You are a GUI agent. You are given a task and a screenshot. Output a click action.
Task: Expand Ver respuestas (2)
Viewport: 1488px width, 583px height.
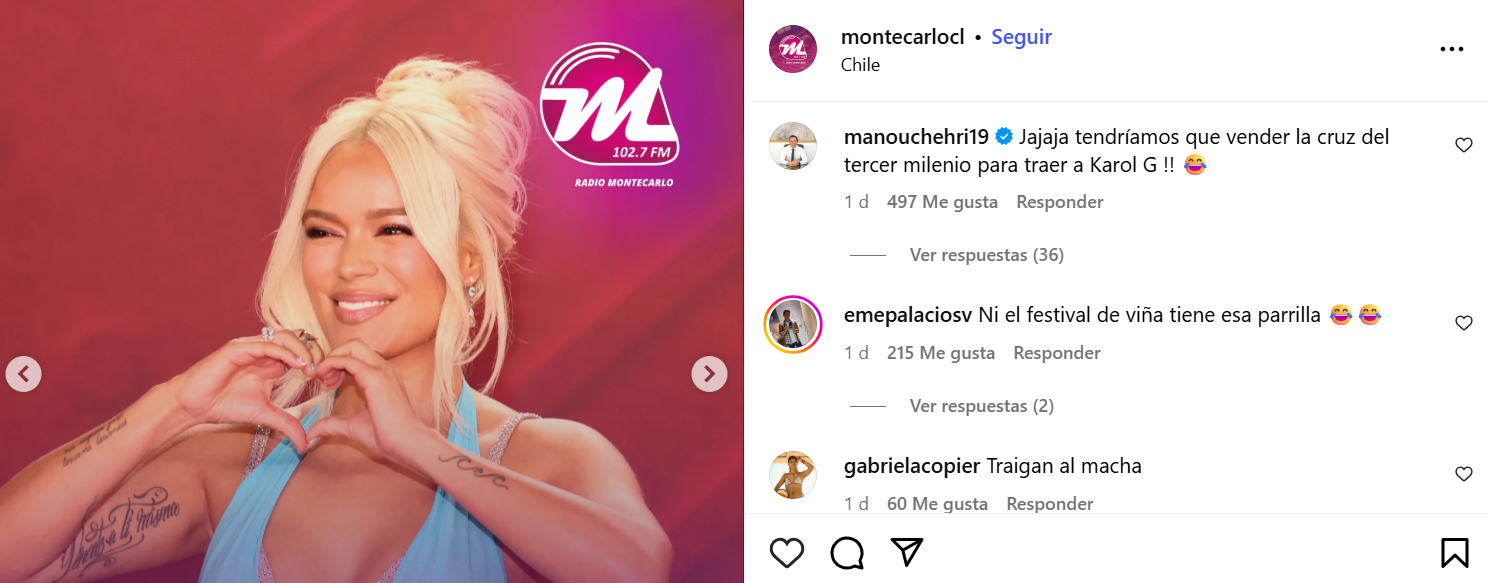point(981,406)
